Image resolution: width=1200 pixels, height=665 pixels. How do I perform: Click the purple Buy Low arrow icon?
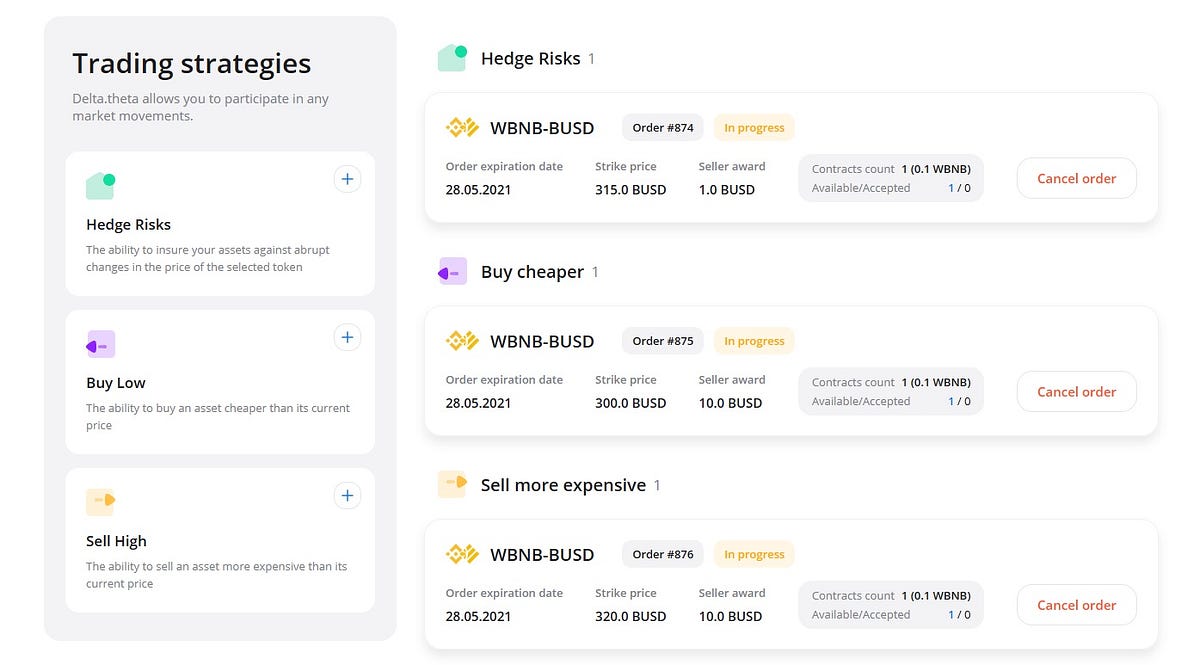(x=101, y=345)
